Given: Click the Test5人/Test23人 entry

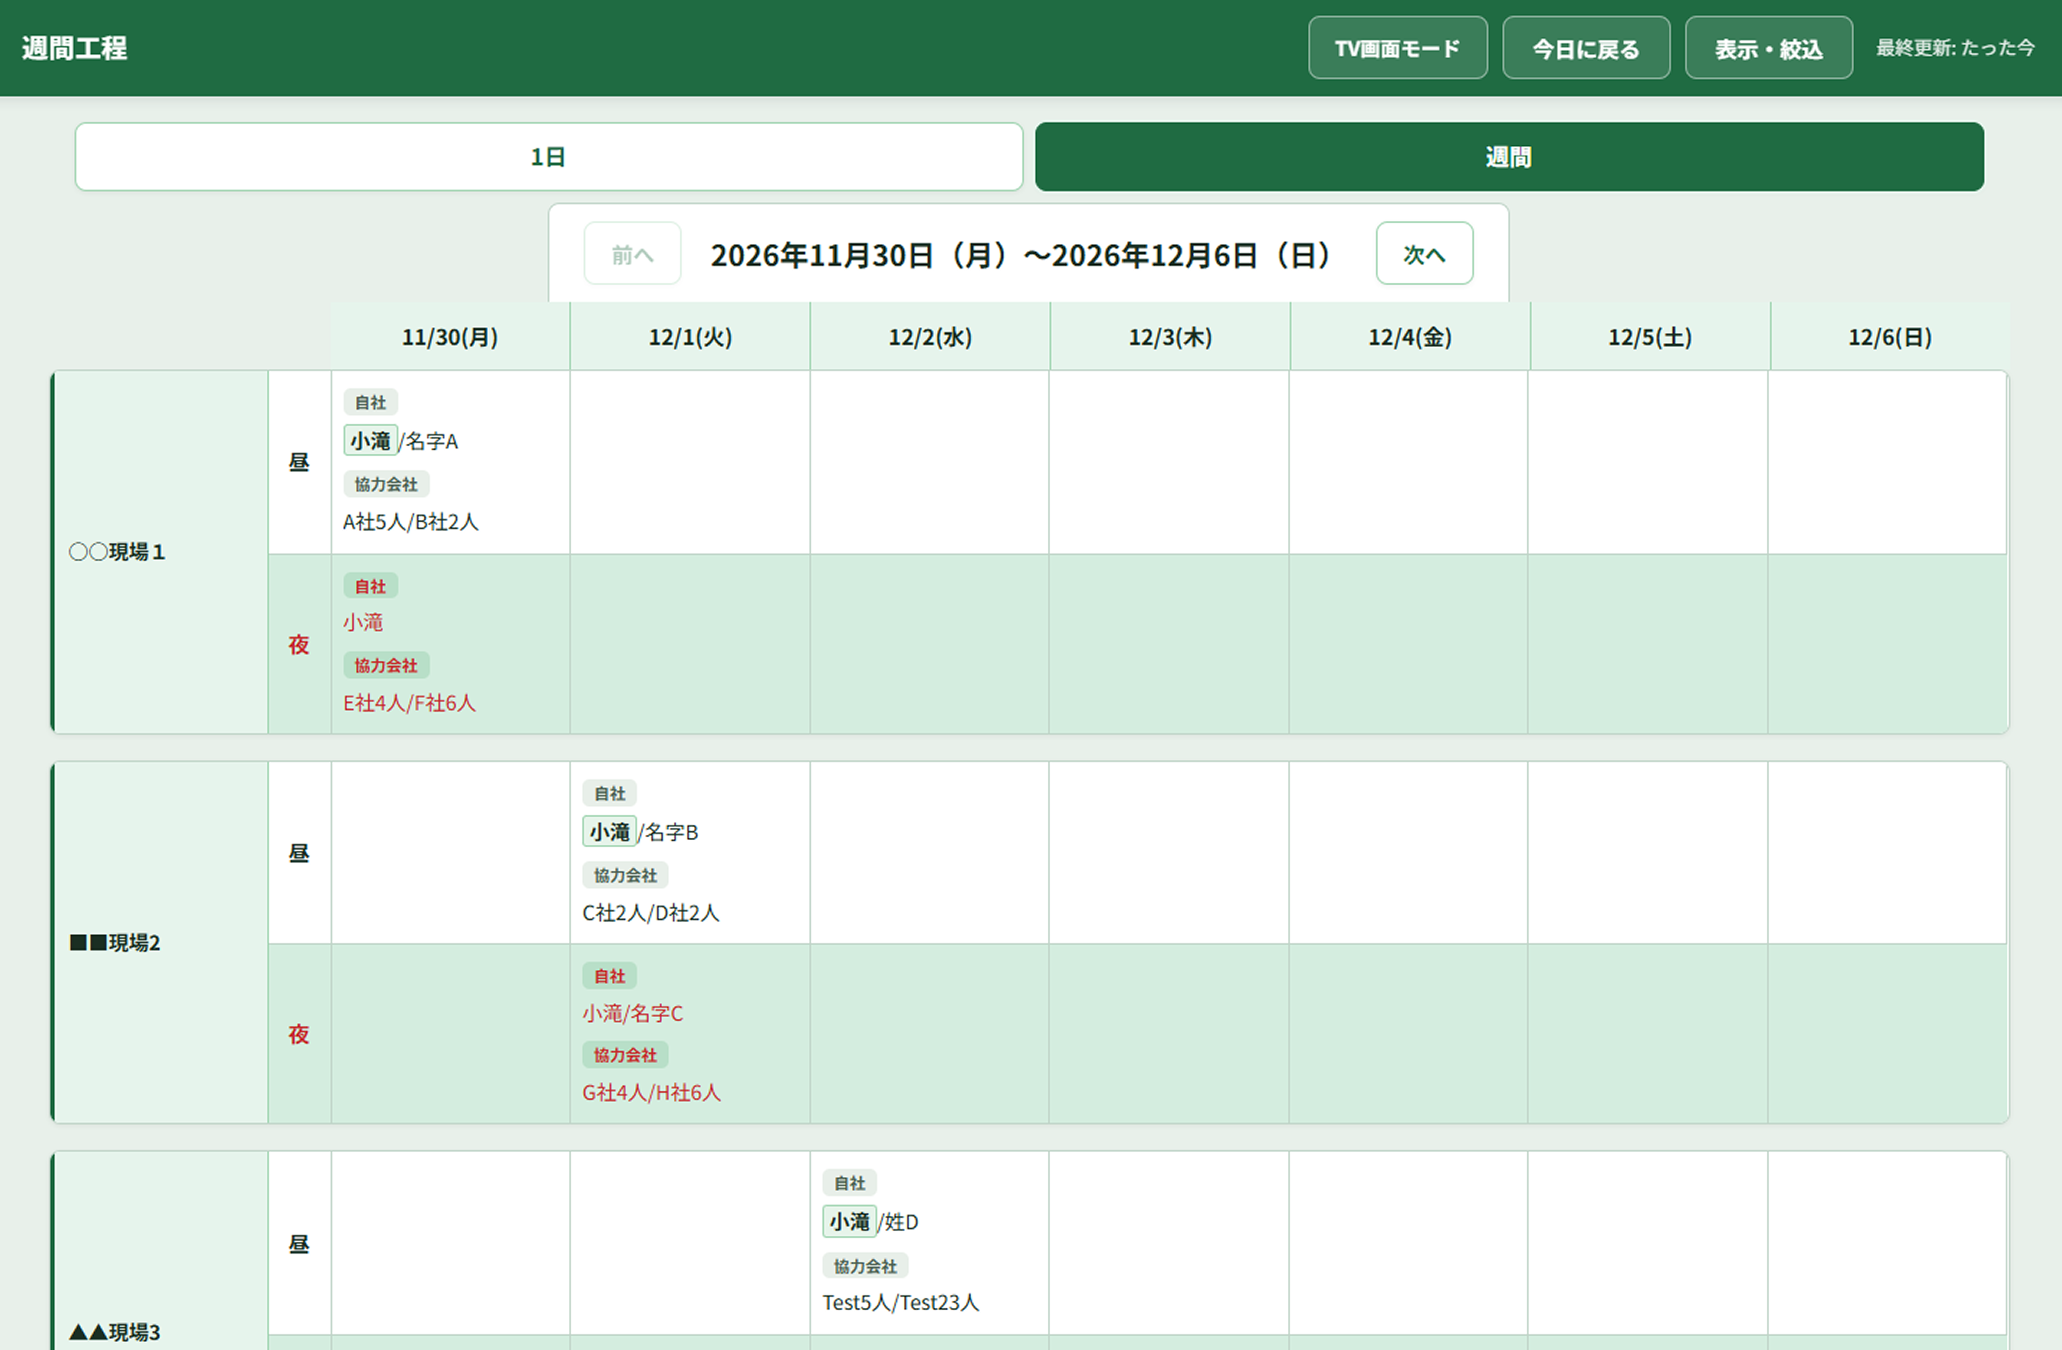Looking at the screenshot, I should [x=901, y=1302].
